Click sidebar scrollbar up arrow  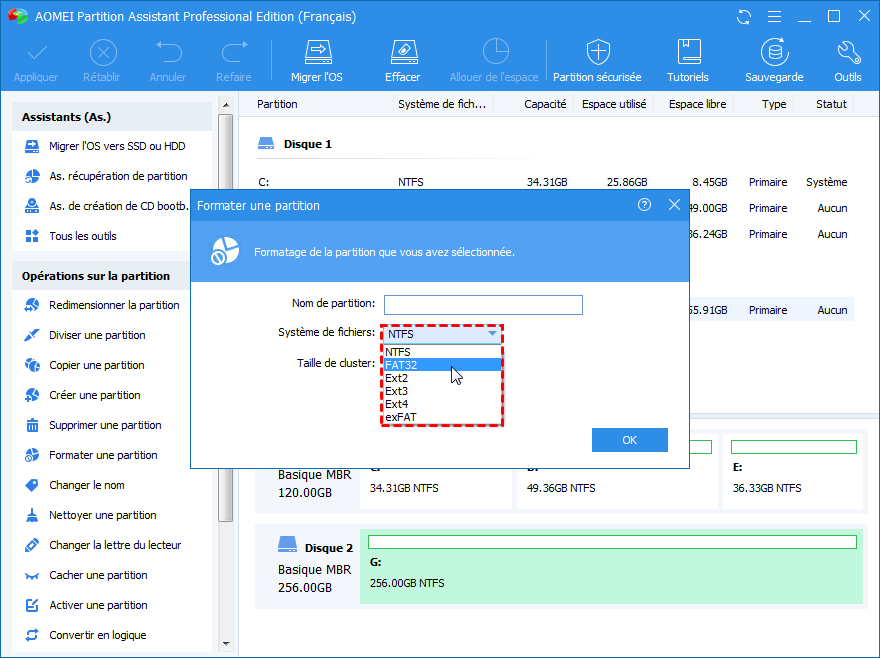point(226,106)
